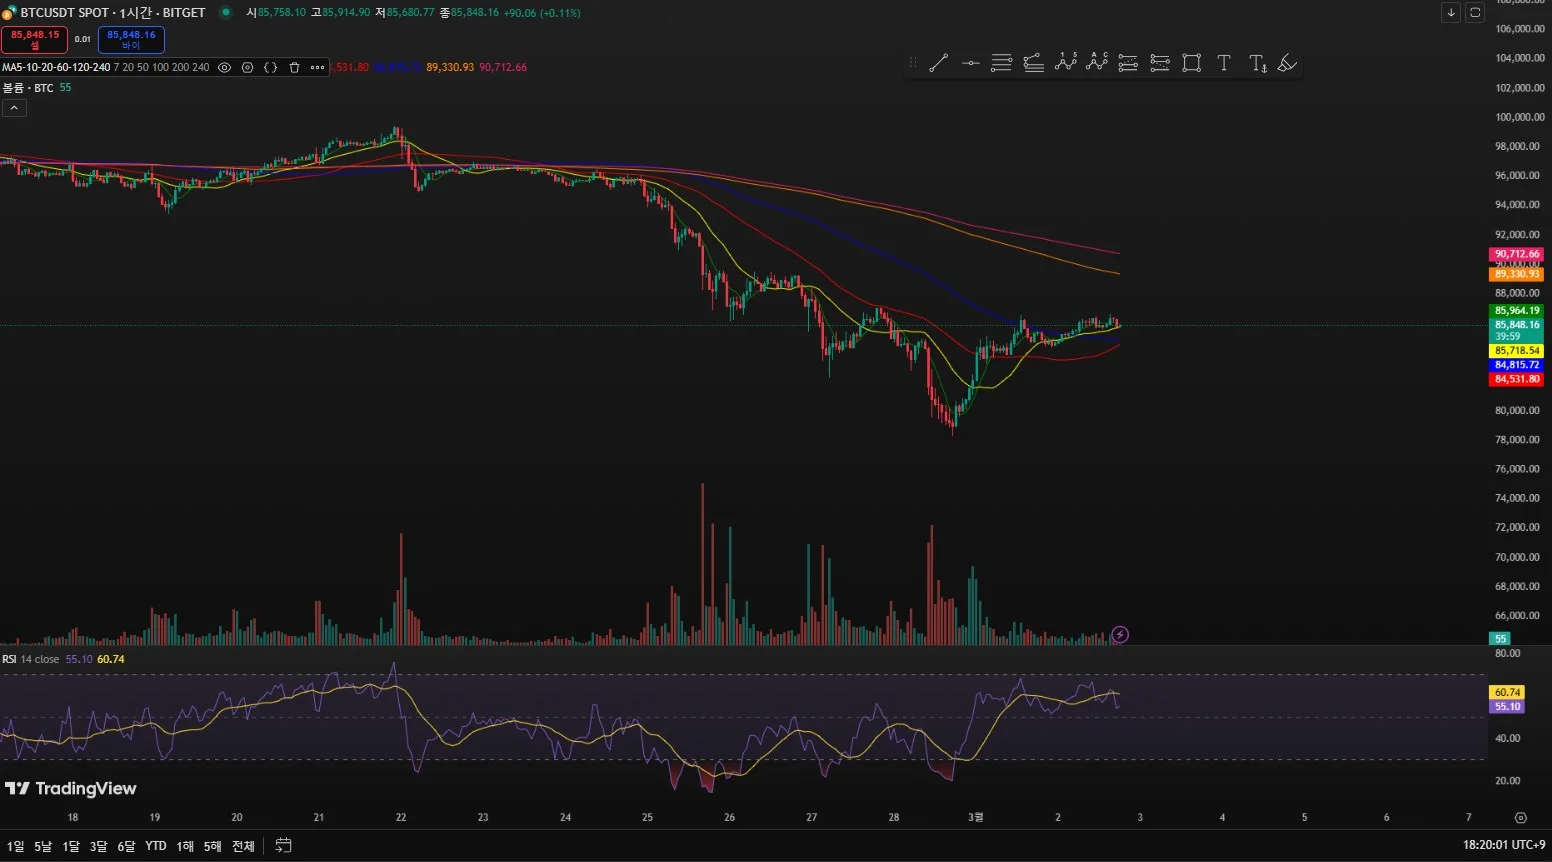The image size is (1552, 862).
Task: Select the 6달 time range
Action: click(x=126, y=846)
